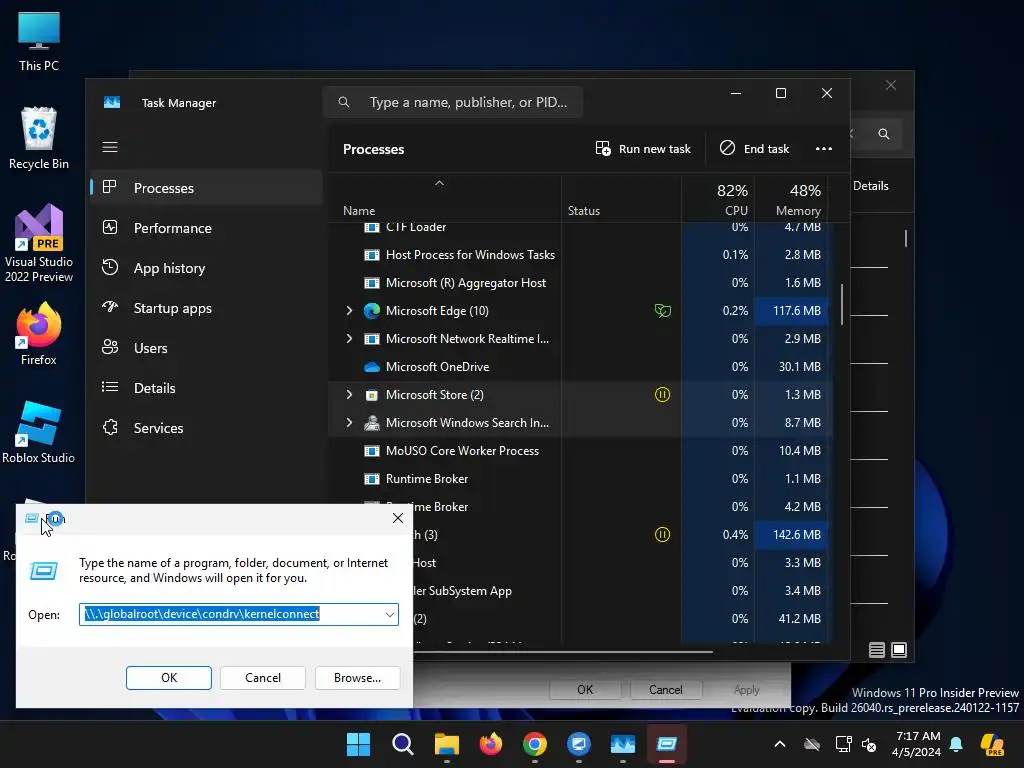Click horizontal scrollbar in process list
This screenshot has height=768, width=1024.
563,651
